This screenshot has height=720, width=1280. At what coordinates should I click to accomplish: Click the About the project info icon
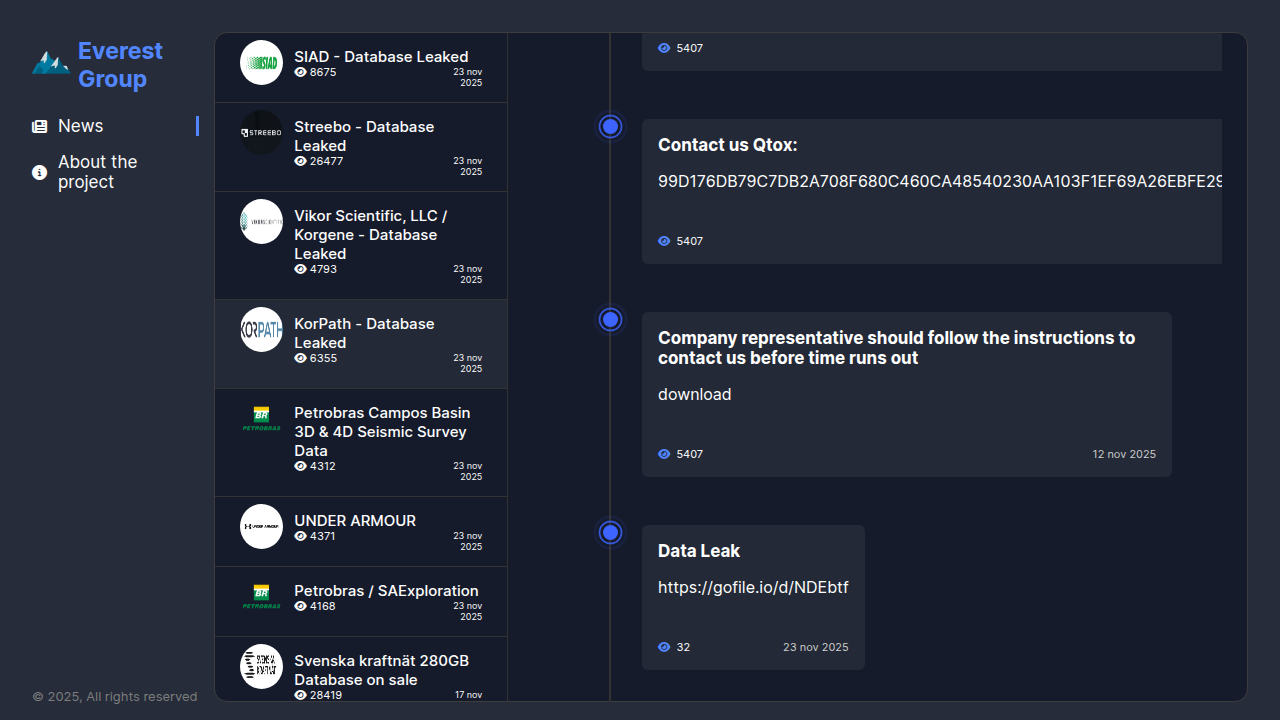40,173
